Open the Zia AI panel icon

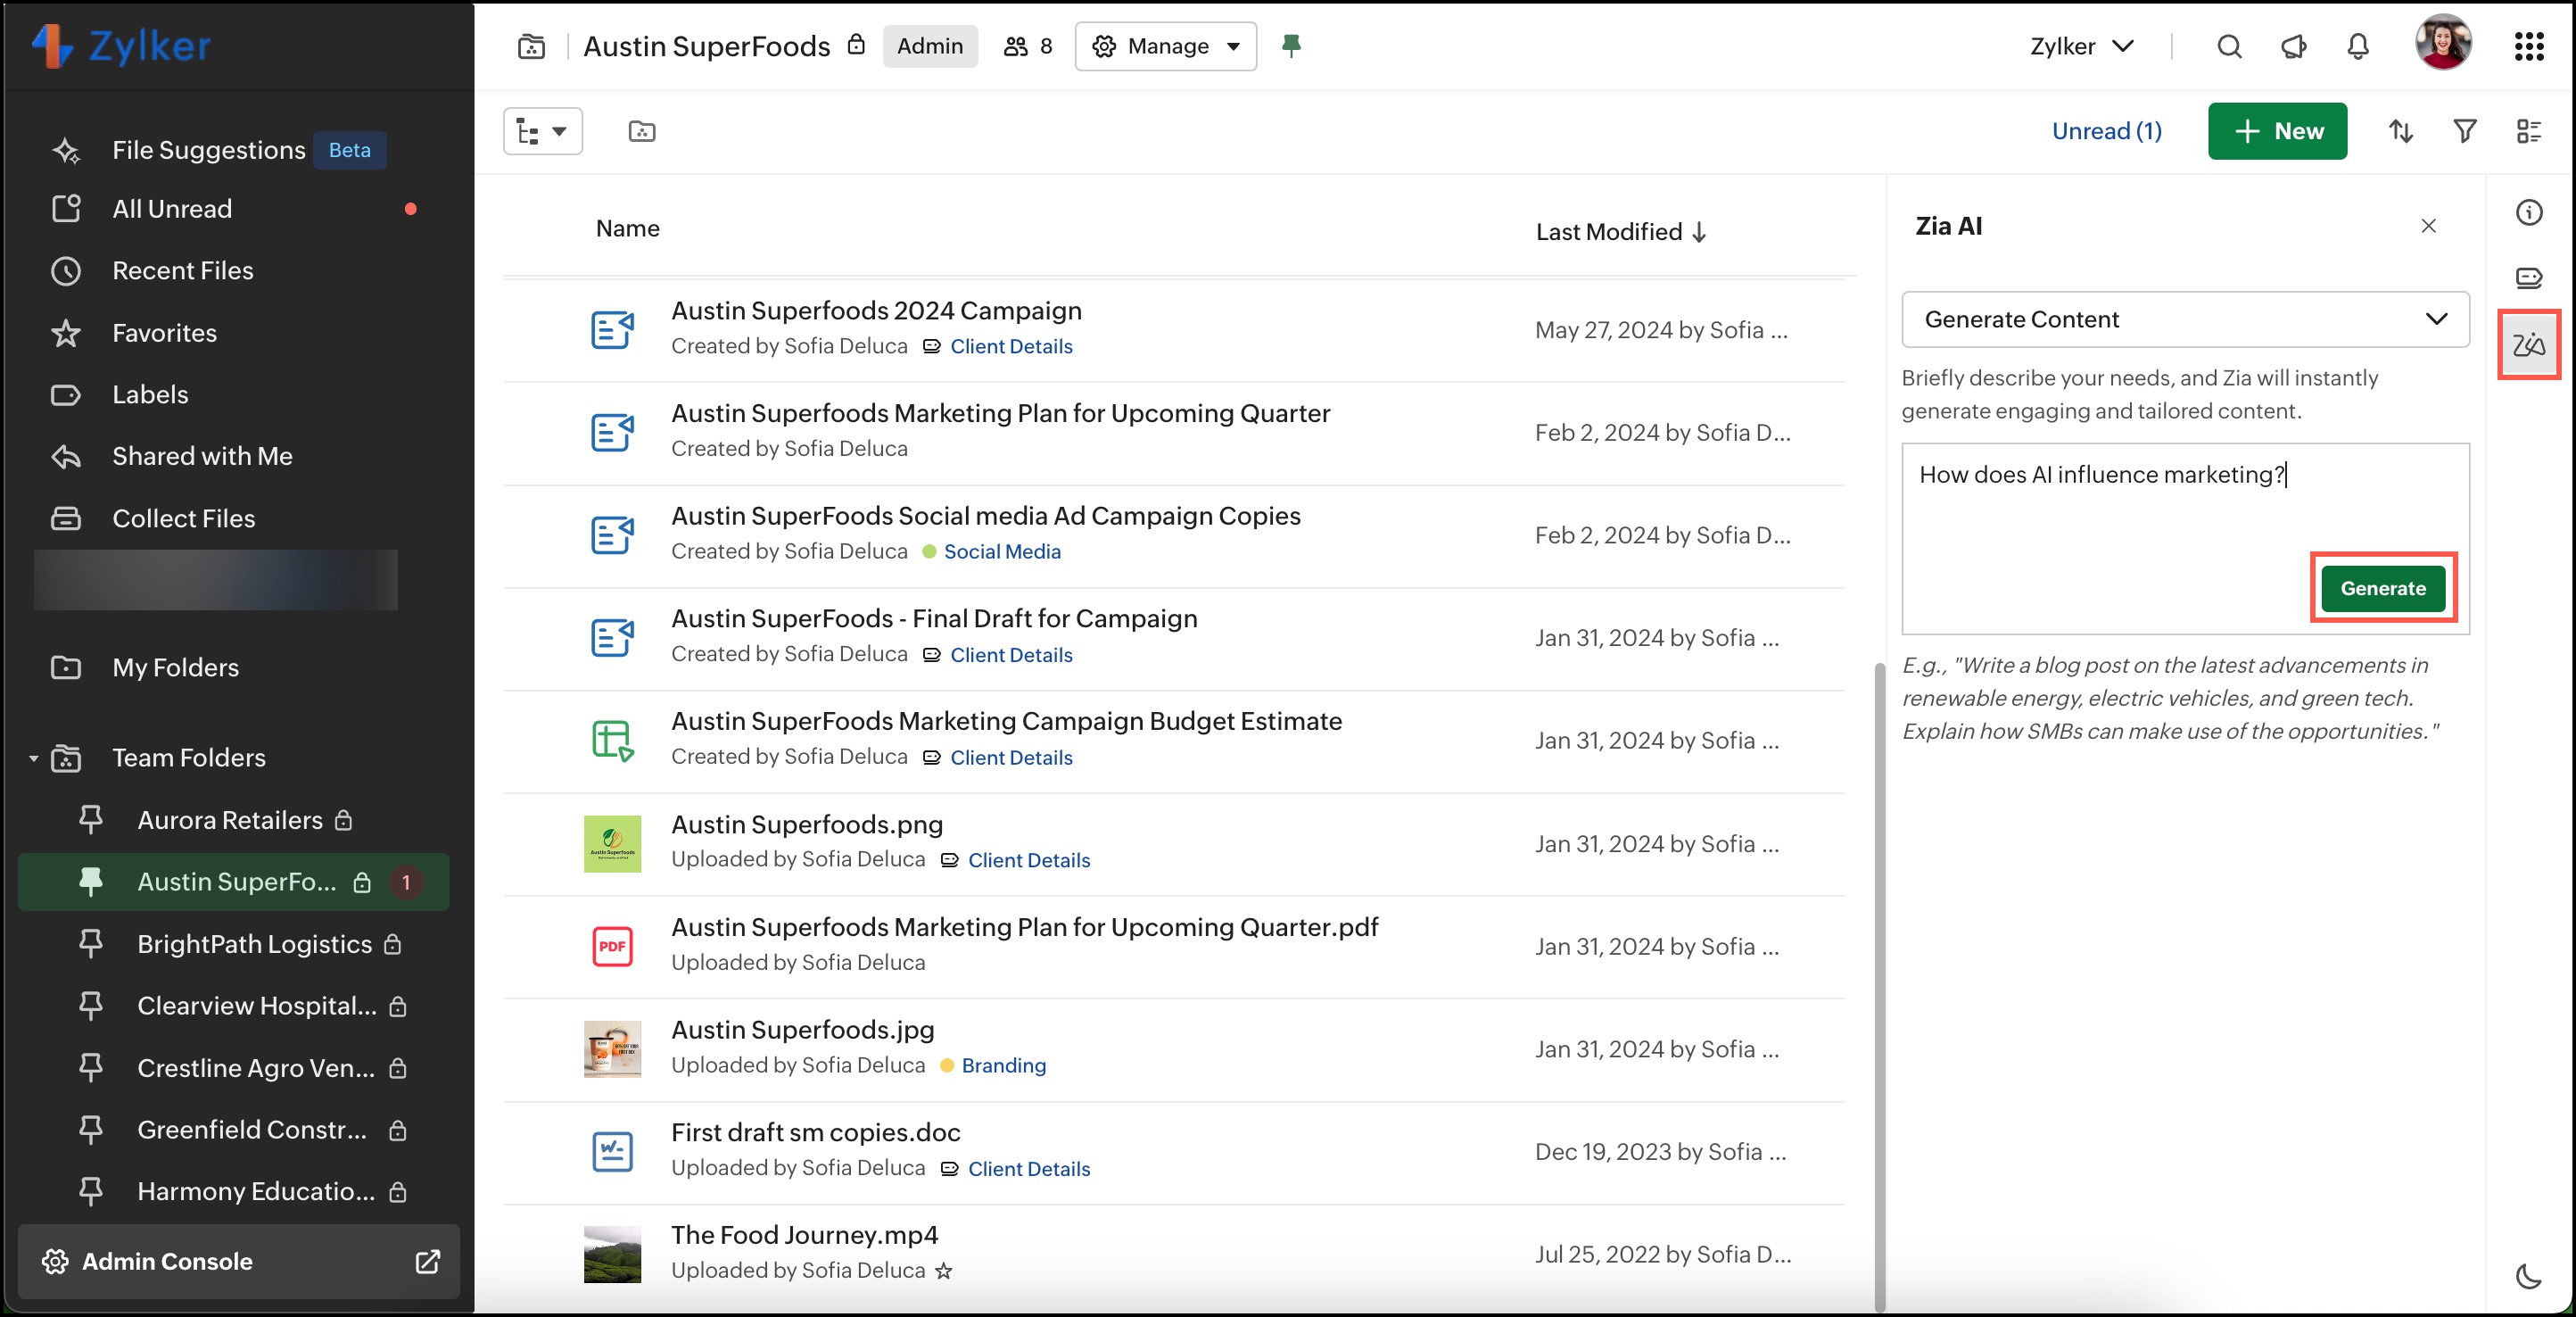pos(2528,345)
